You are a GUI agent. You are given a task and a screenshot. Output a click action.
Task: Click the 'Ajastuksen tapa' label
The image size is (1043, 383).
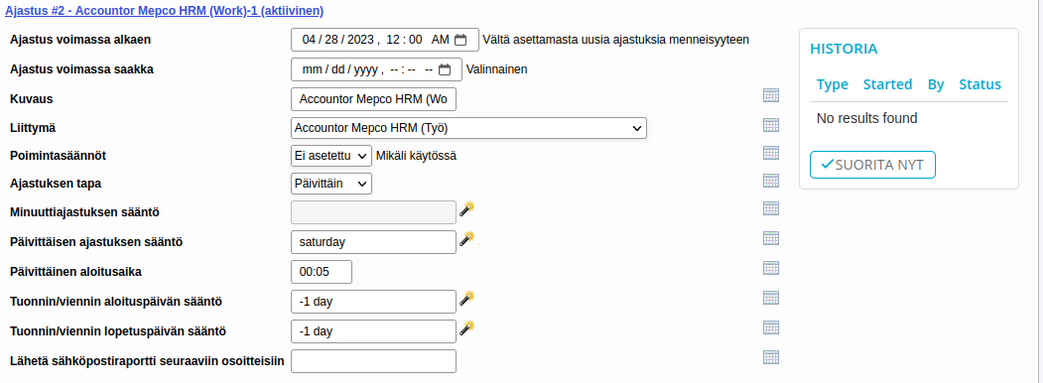coord(56,184)
